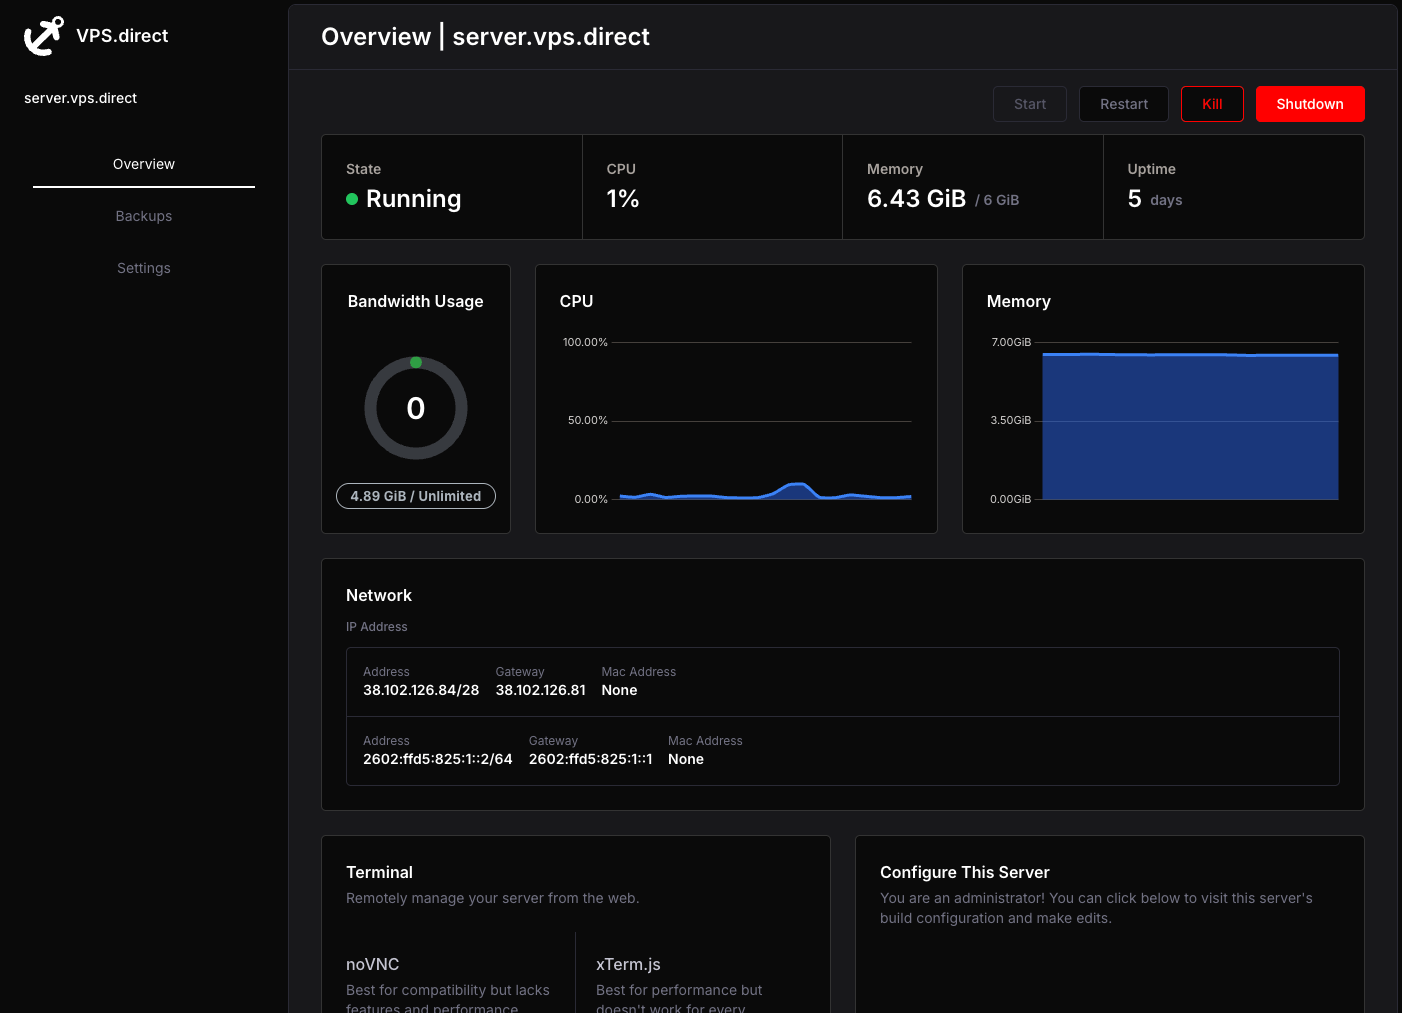This screenshot has width=1402, height=1013.
Task: Open the xTerm.js terminal option
Action: coord(628,964)
